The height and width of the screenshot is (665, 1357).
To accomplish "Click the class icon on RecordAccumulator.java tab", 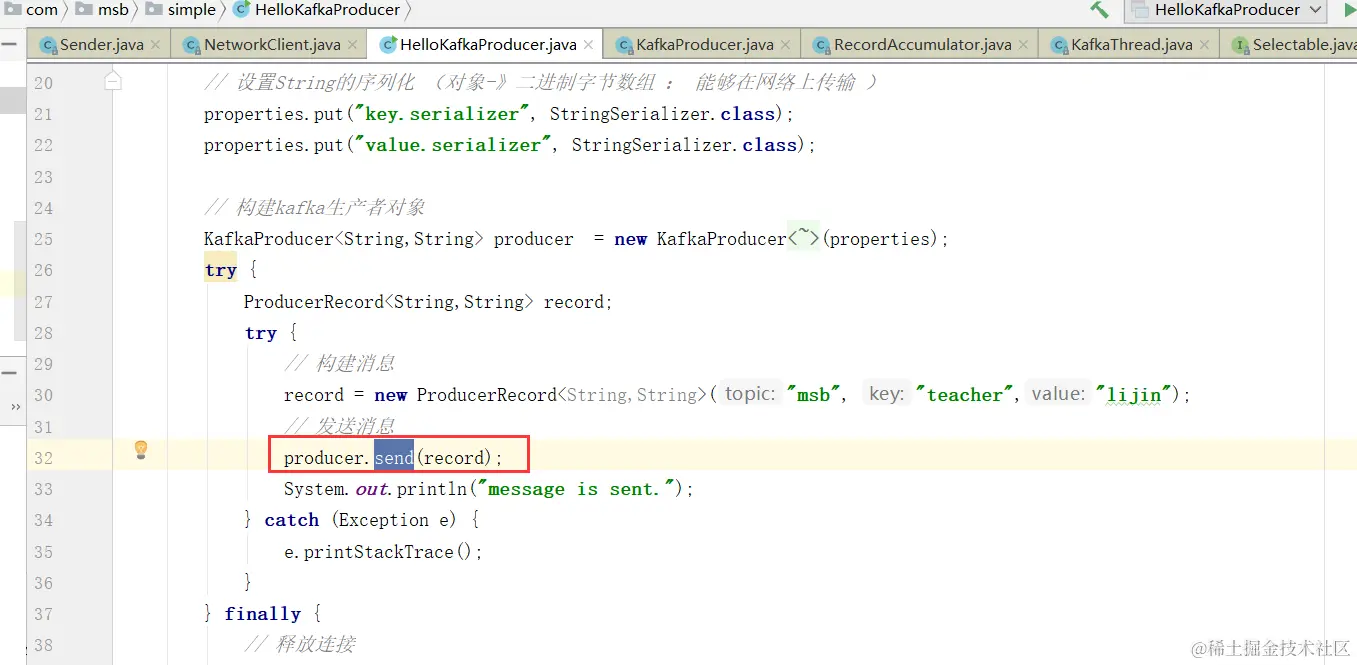I will click(x=822, y=45).
